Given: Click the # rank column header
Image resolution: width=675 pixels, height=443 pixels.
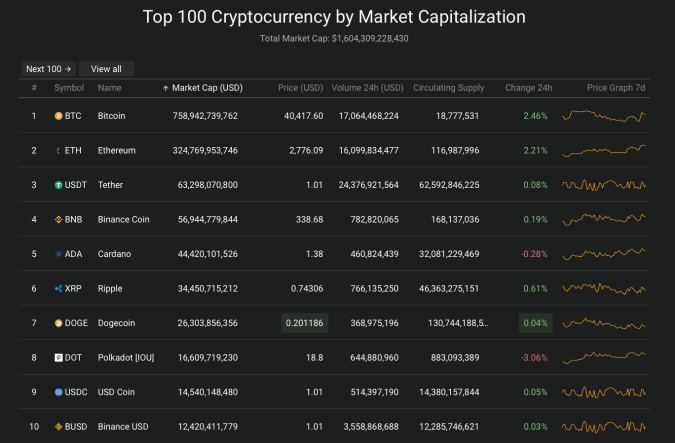Looking at the screenshot, I should (34, 88).
